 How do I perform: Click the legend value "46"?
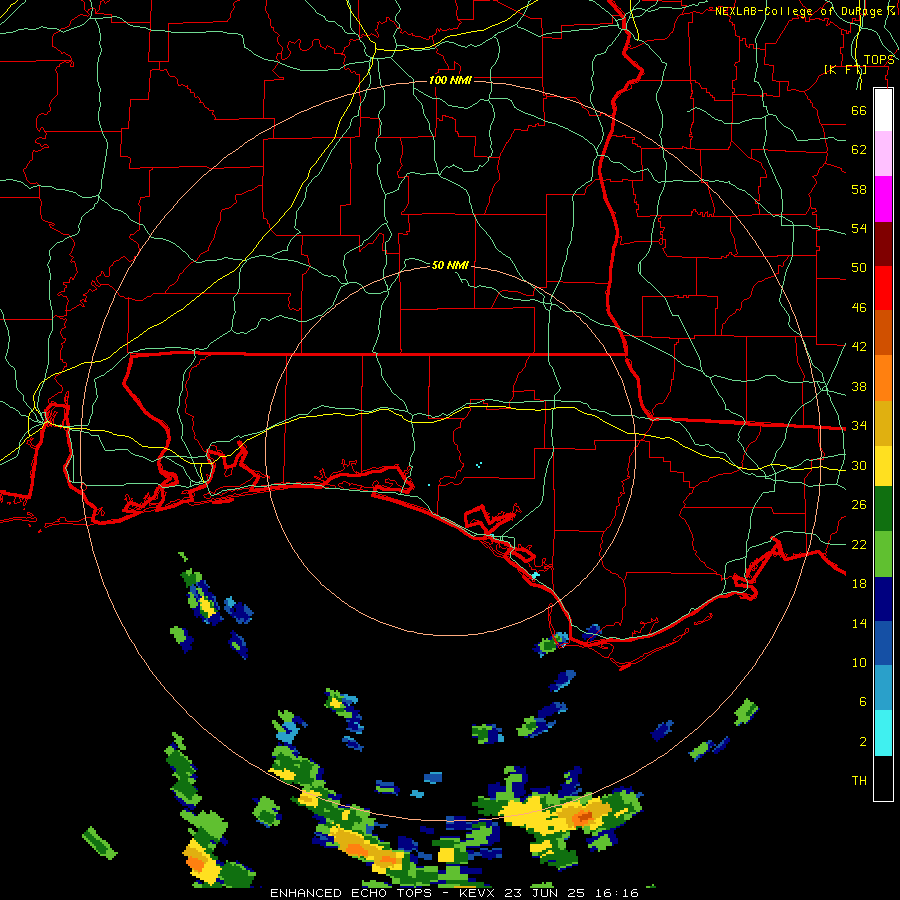pyautogui.click(x=859, y=308)
